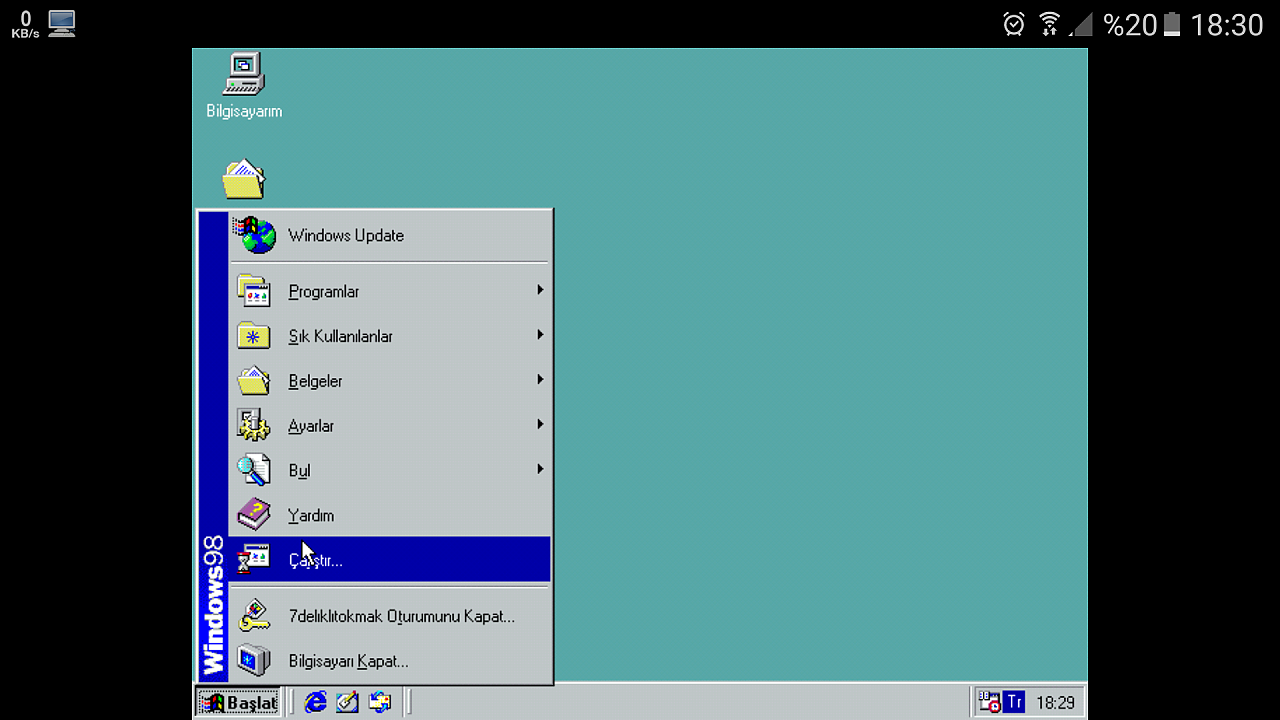The height and width of the screenshot is (720, 1280).
Task: Launch Windows Update from the Start menu
Action: tap(390, 236)
